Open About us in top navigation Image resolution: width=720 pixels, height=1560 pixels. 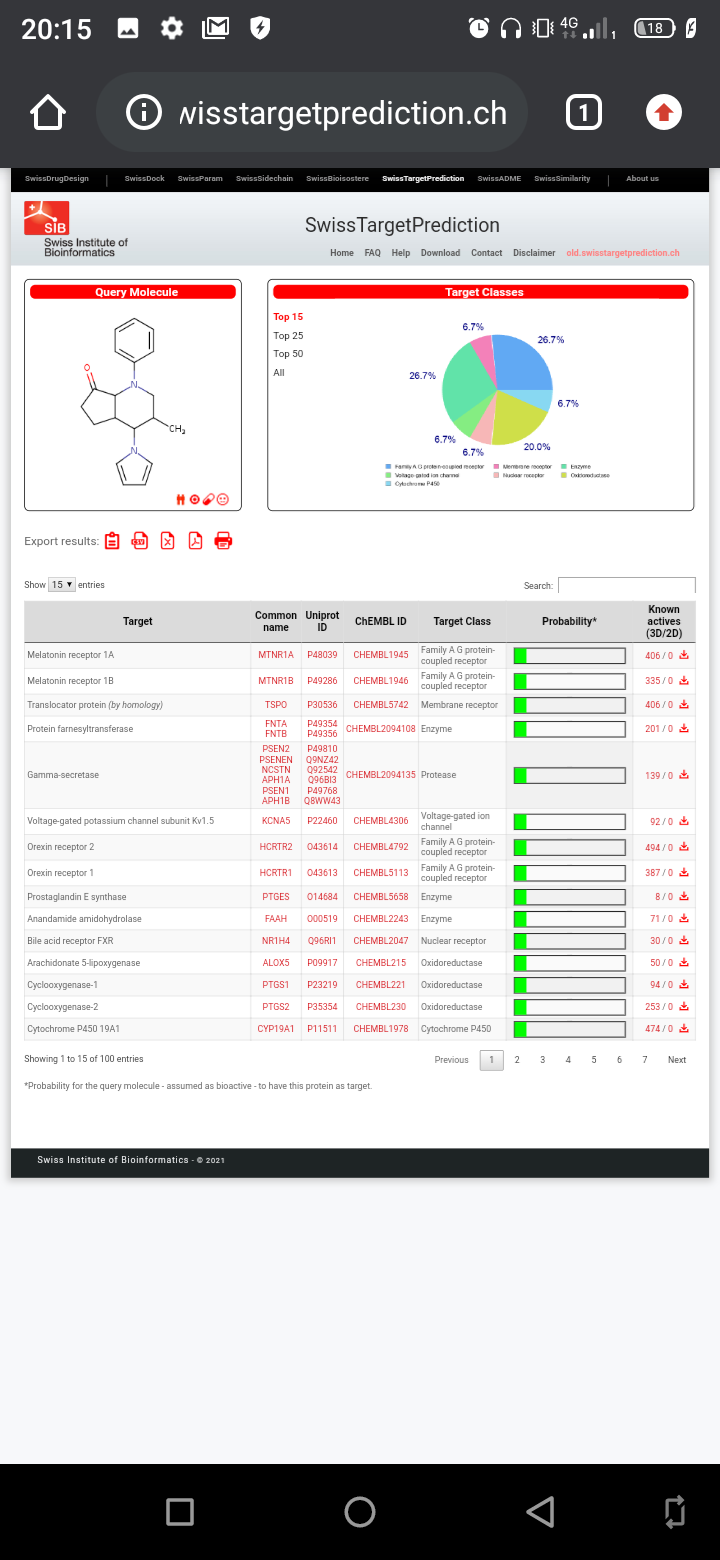(x=642, y=179)
